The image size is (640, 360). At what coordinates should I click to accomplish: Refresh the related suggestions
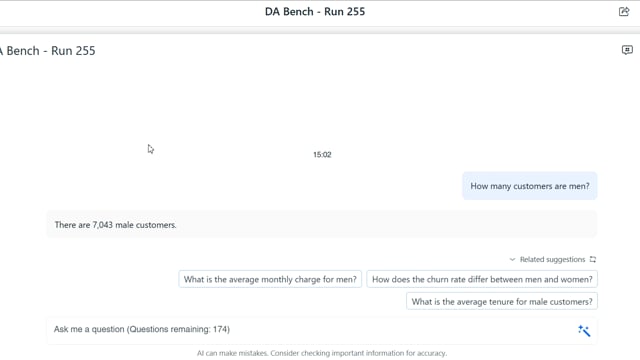coord(593,259)
